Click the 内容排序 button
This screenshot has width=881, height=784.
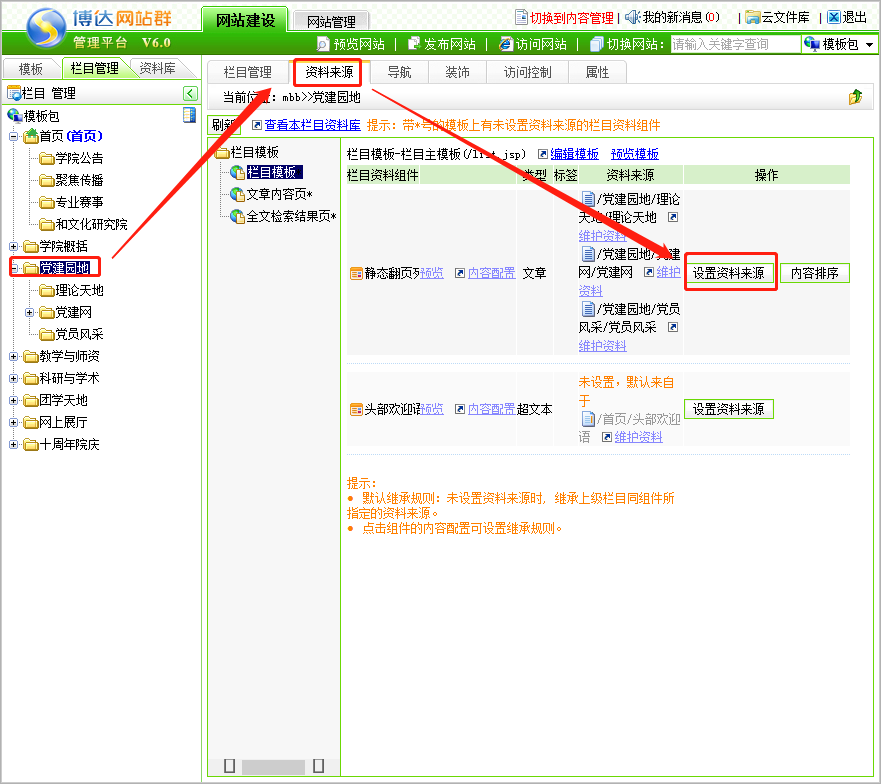pyautogui.click(x=814, y=273)
